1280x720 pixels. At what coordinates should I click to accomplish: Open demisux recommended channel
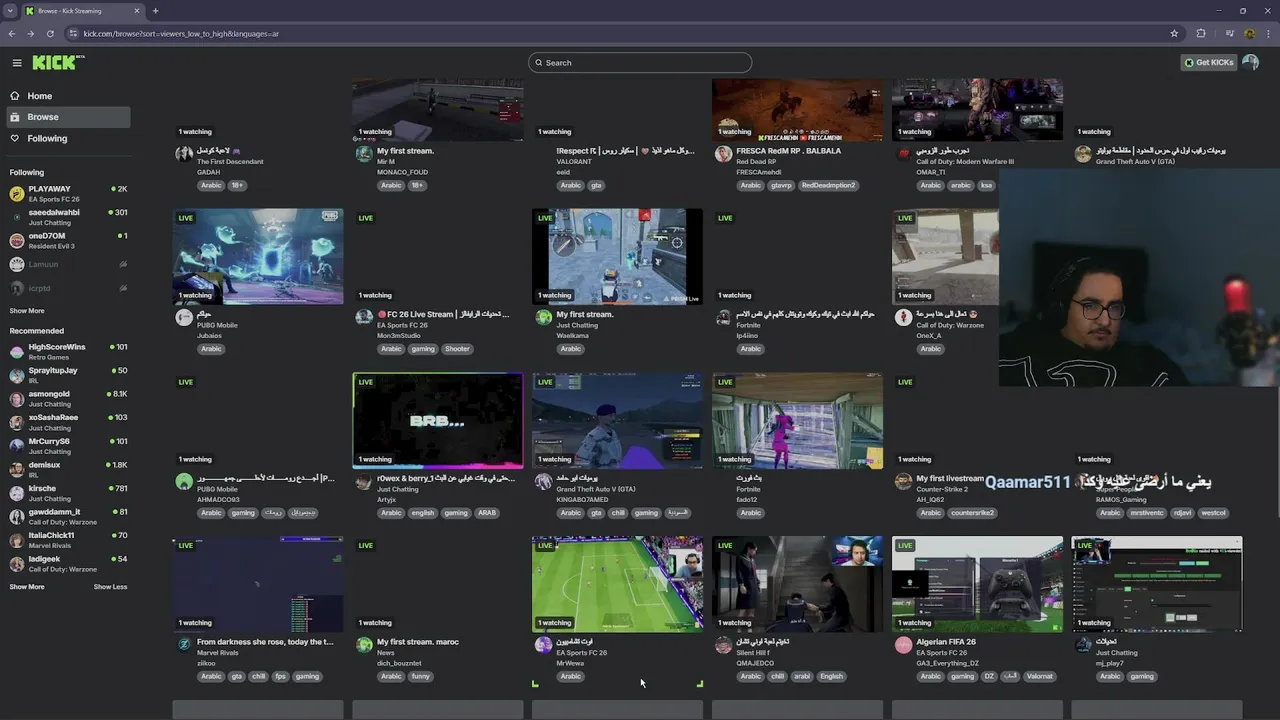point(68,470)
